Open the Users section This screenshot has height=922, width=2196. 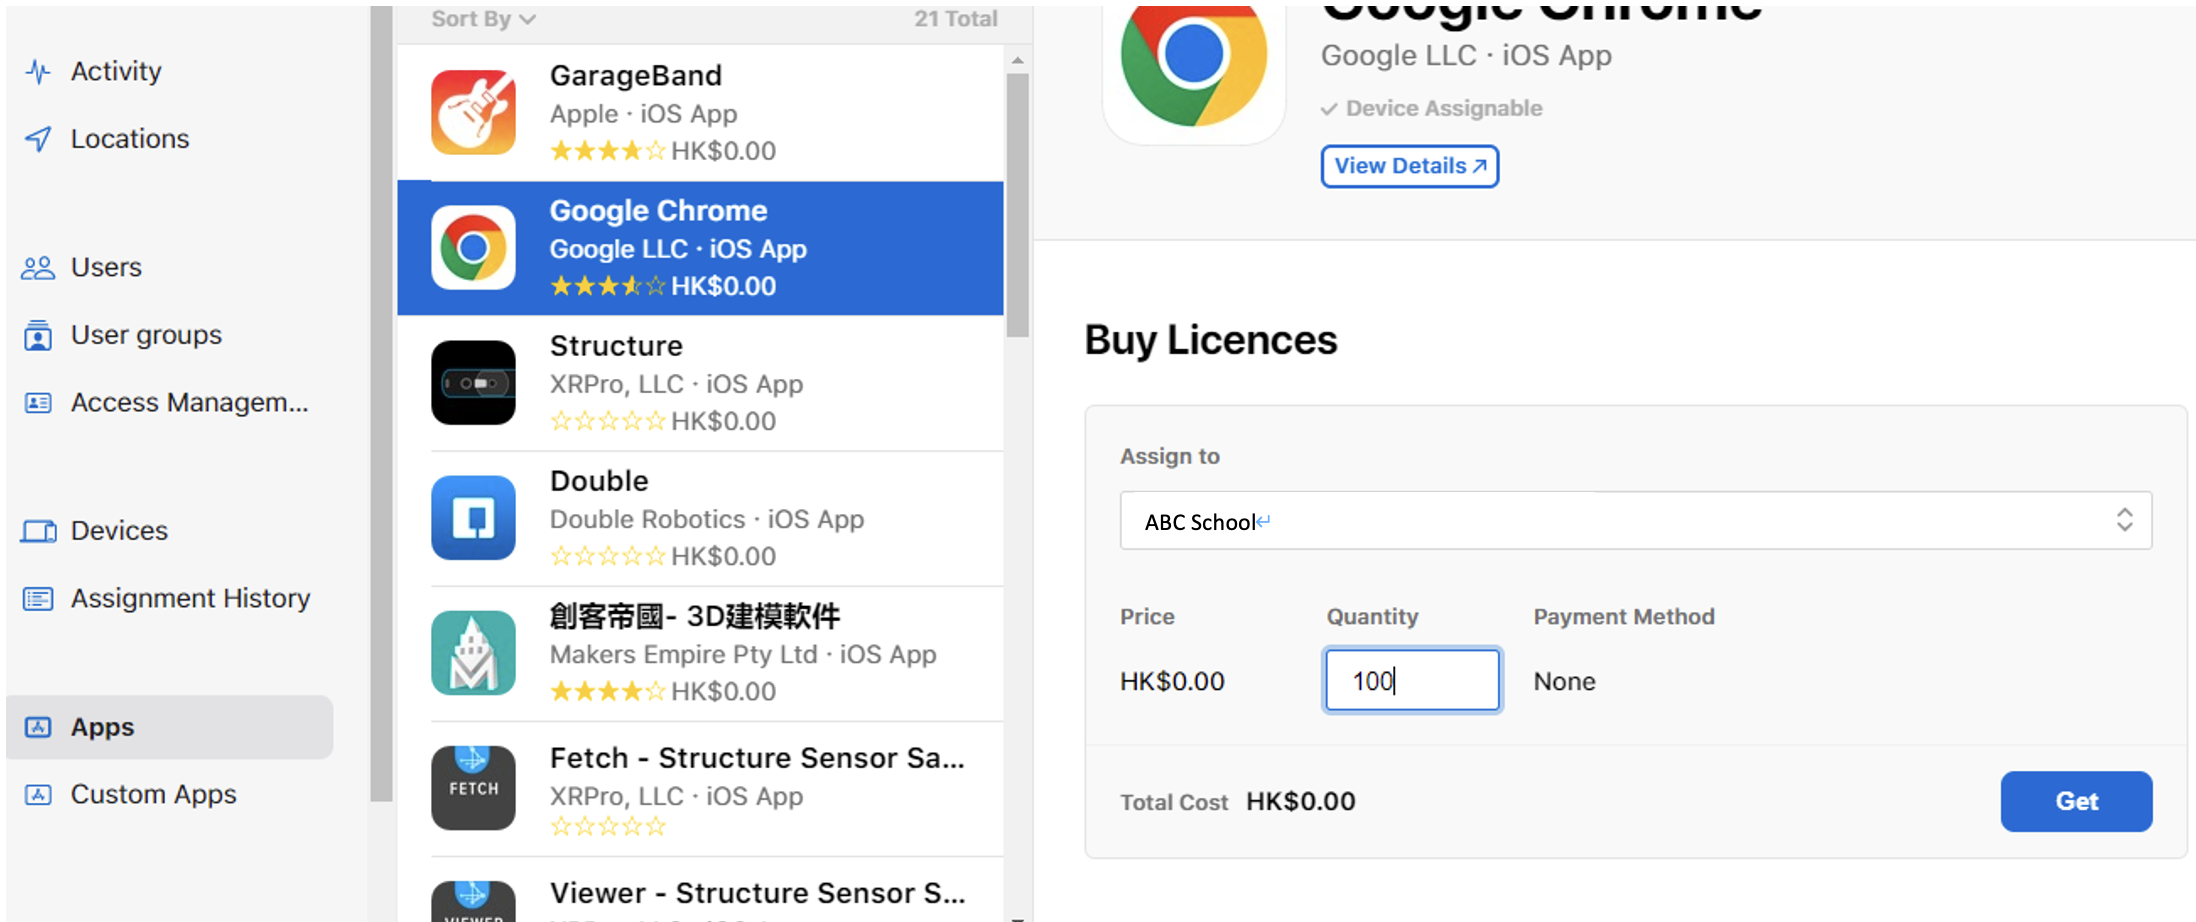(x=106, y=268)
